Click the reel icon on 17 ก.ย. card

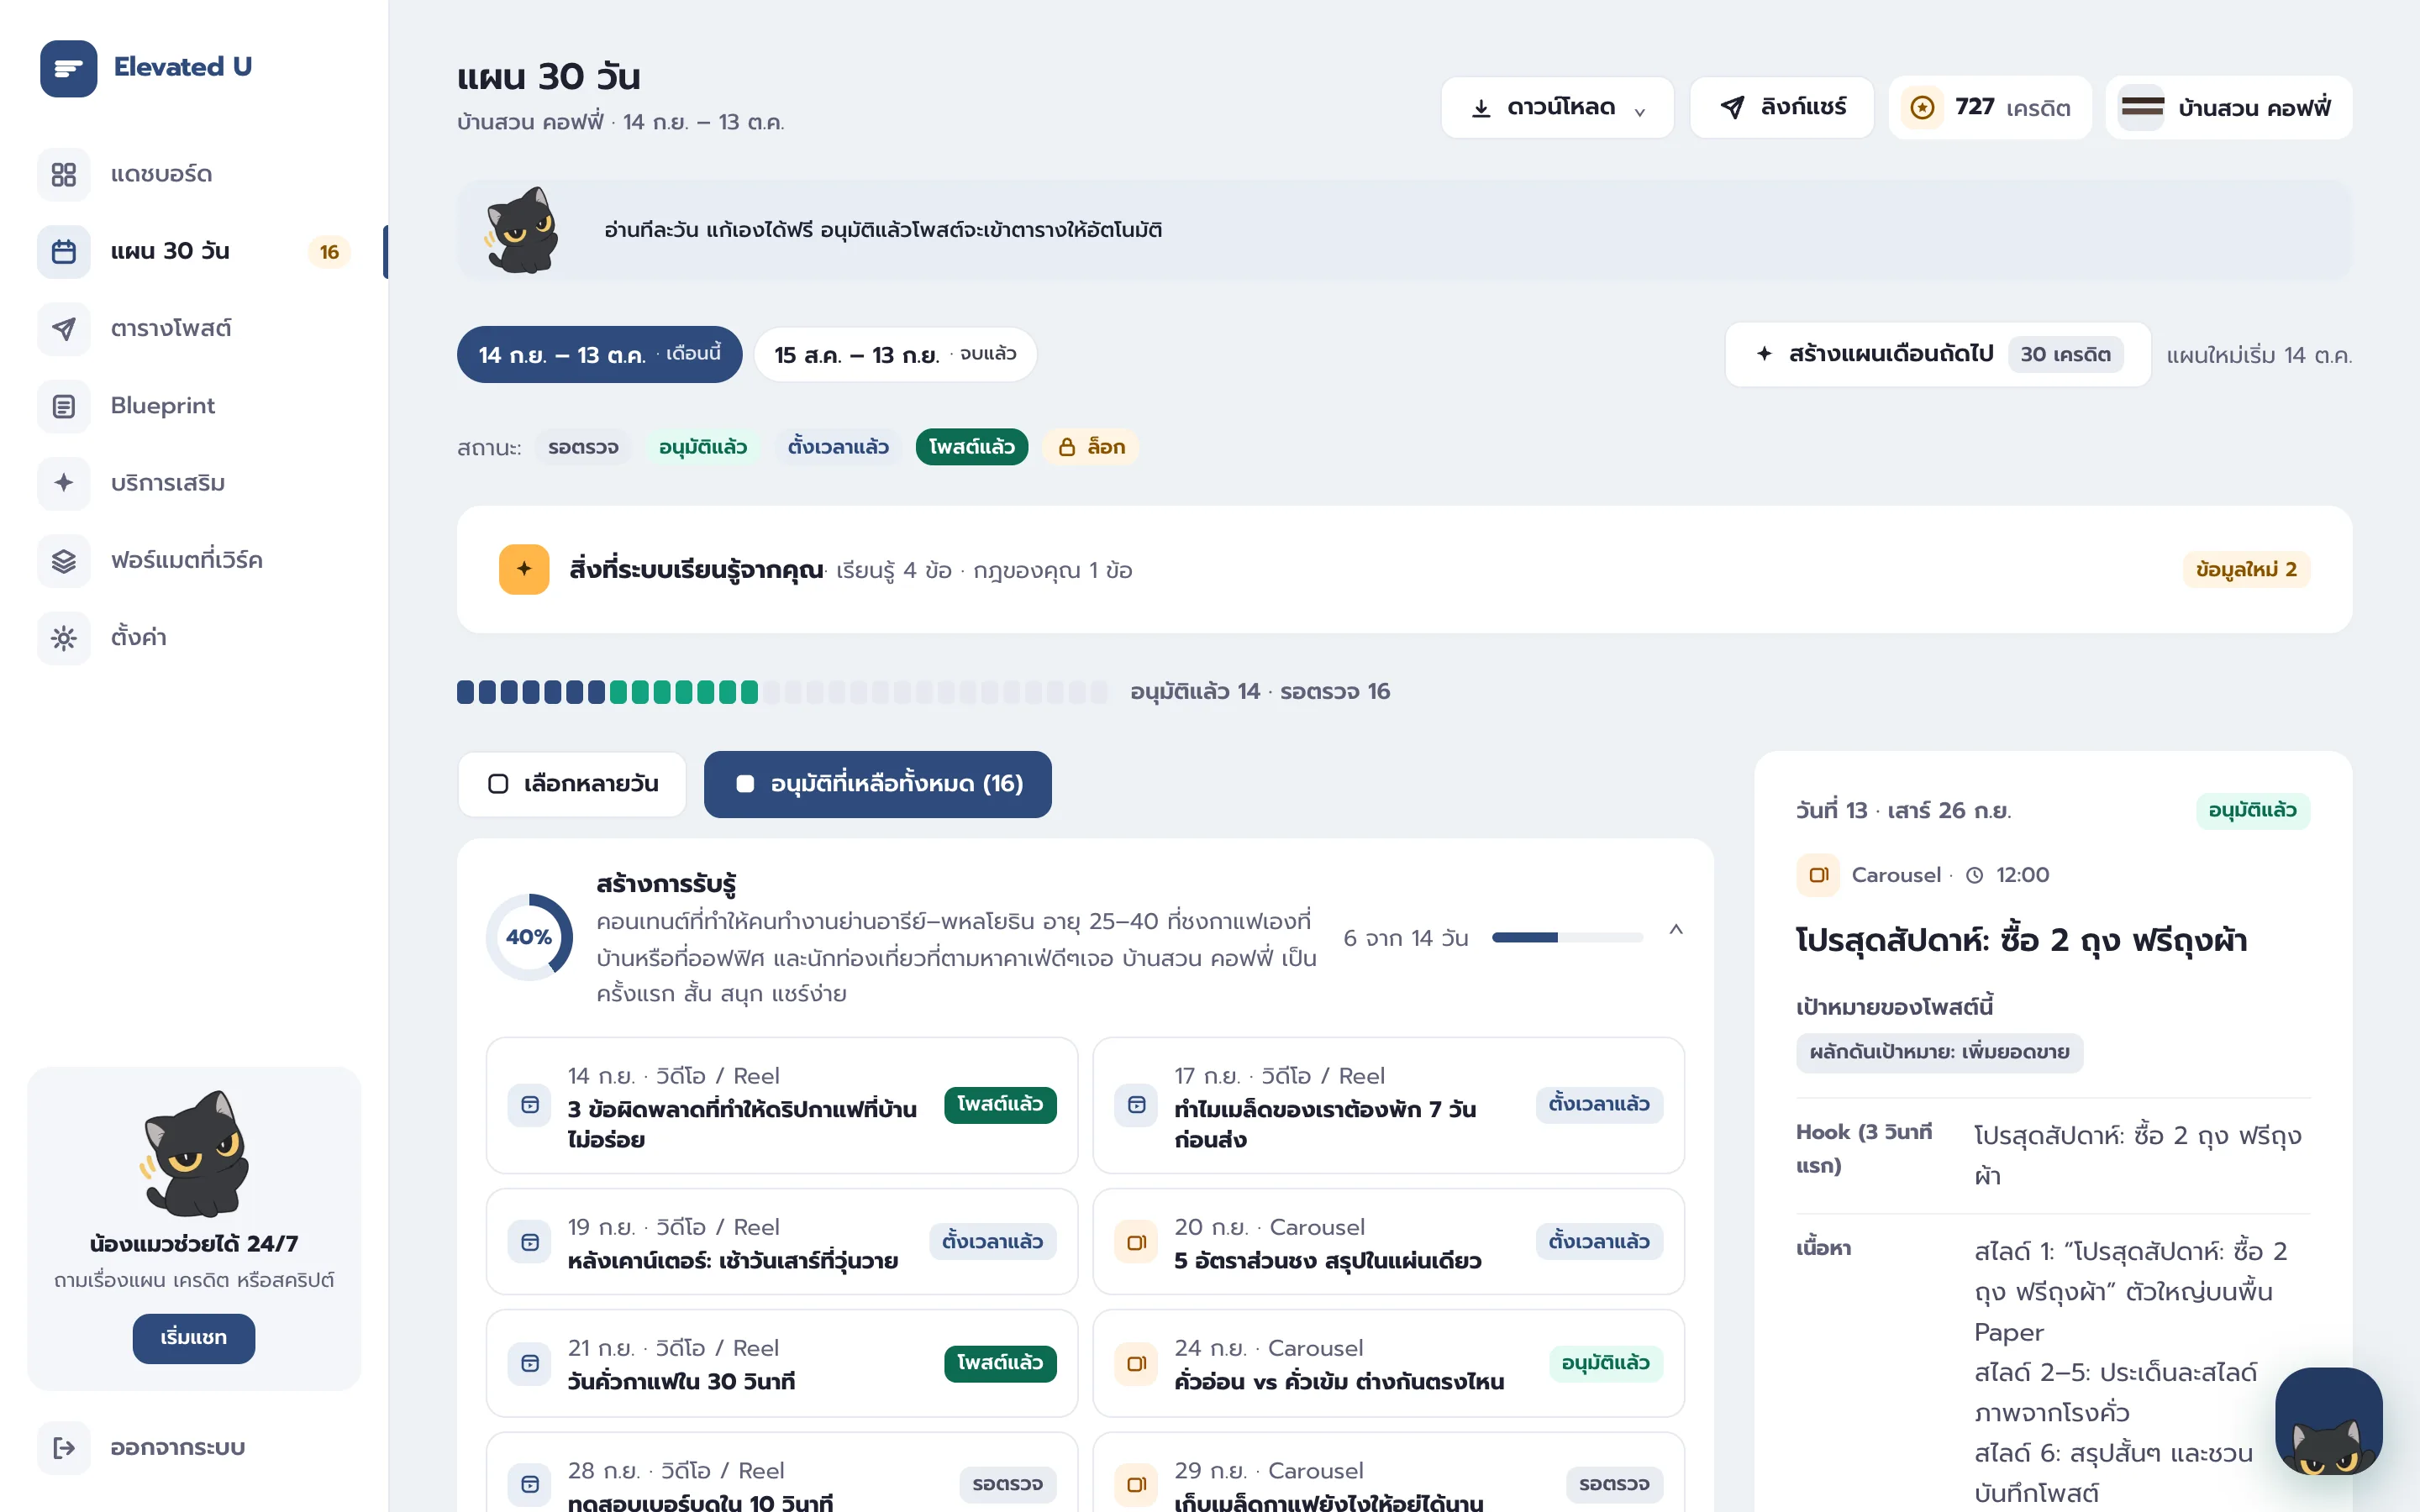(x=1137, y=1105)
